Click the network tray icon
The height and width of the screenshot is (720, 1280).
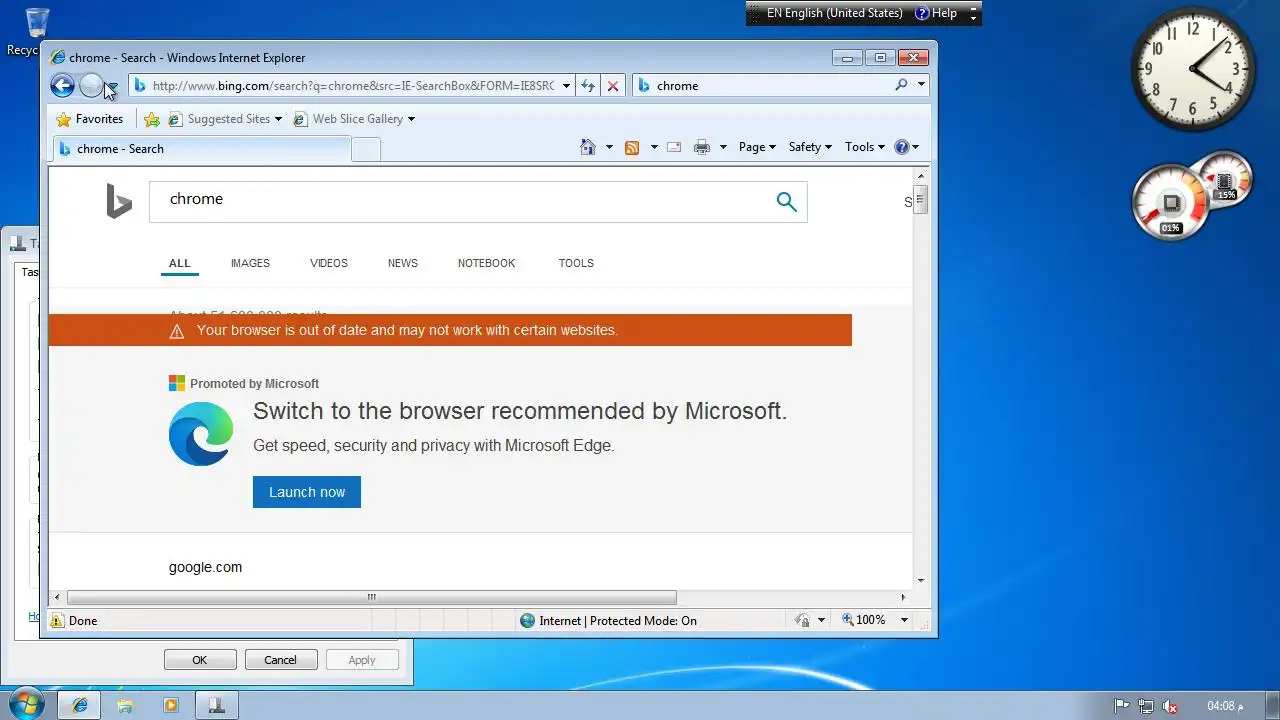tap(1146, 706)
